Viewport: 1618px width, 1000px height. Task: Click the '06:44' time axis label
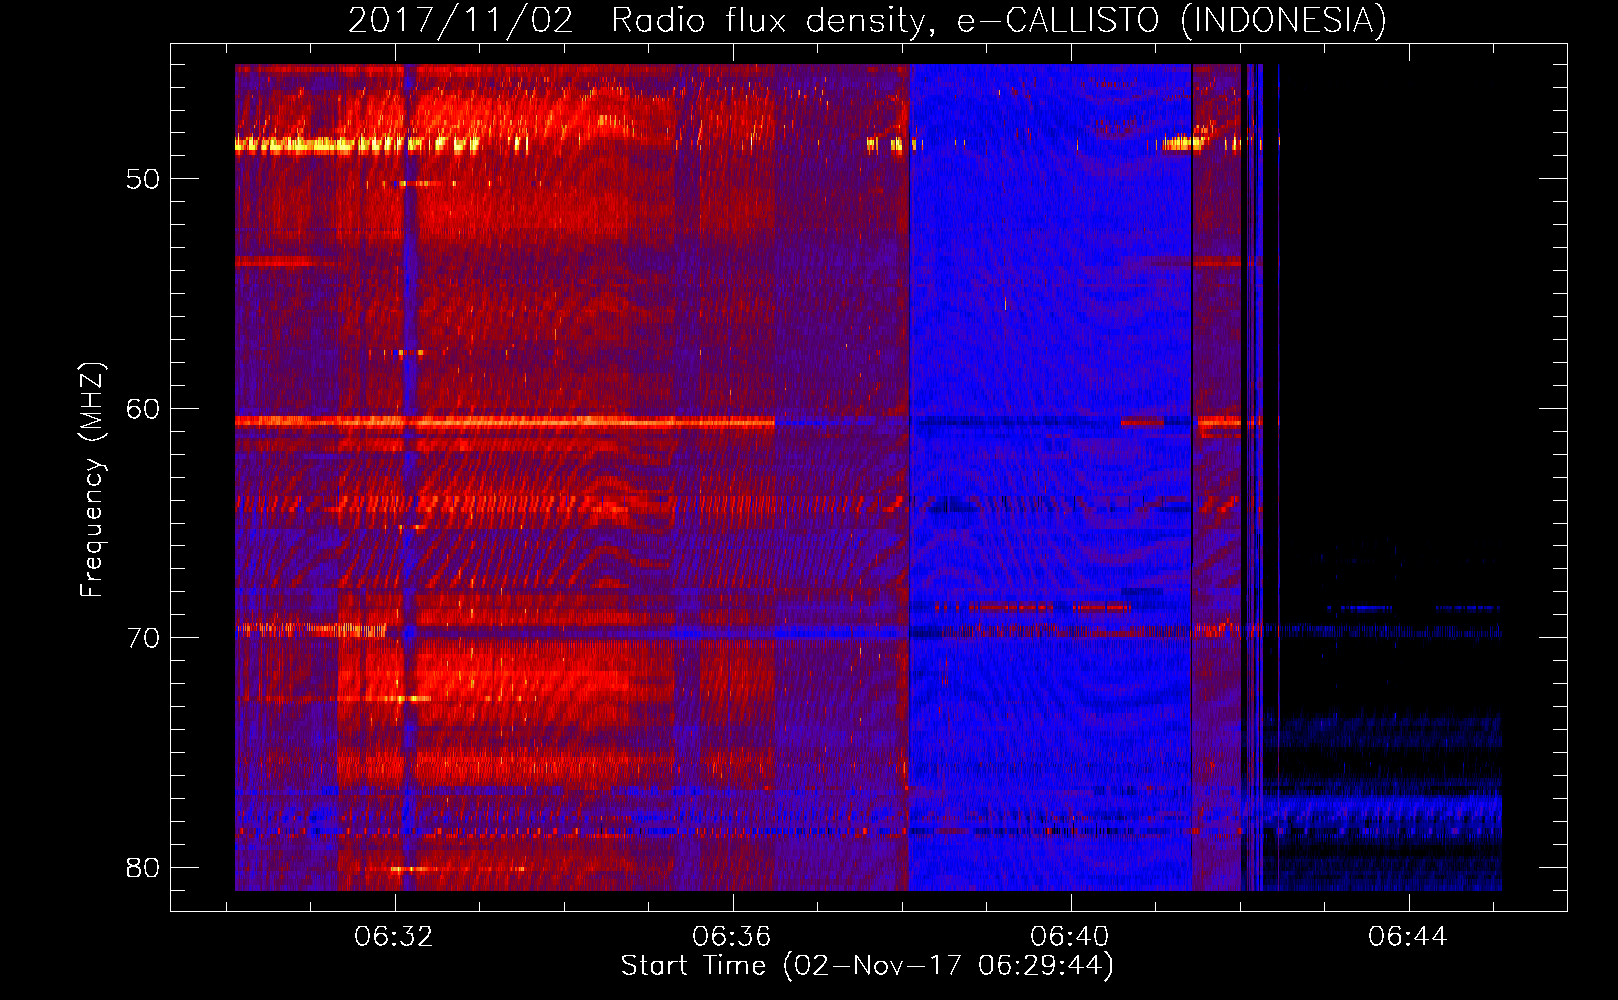[1408, 937]
